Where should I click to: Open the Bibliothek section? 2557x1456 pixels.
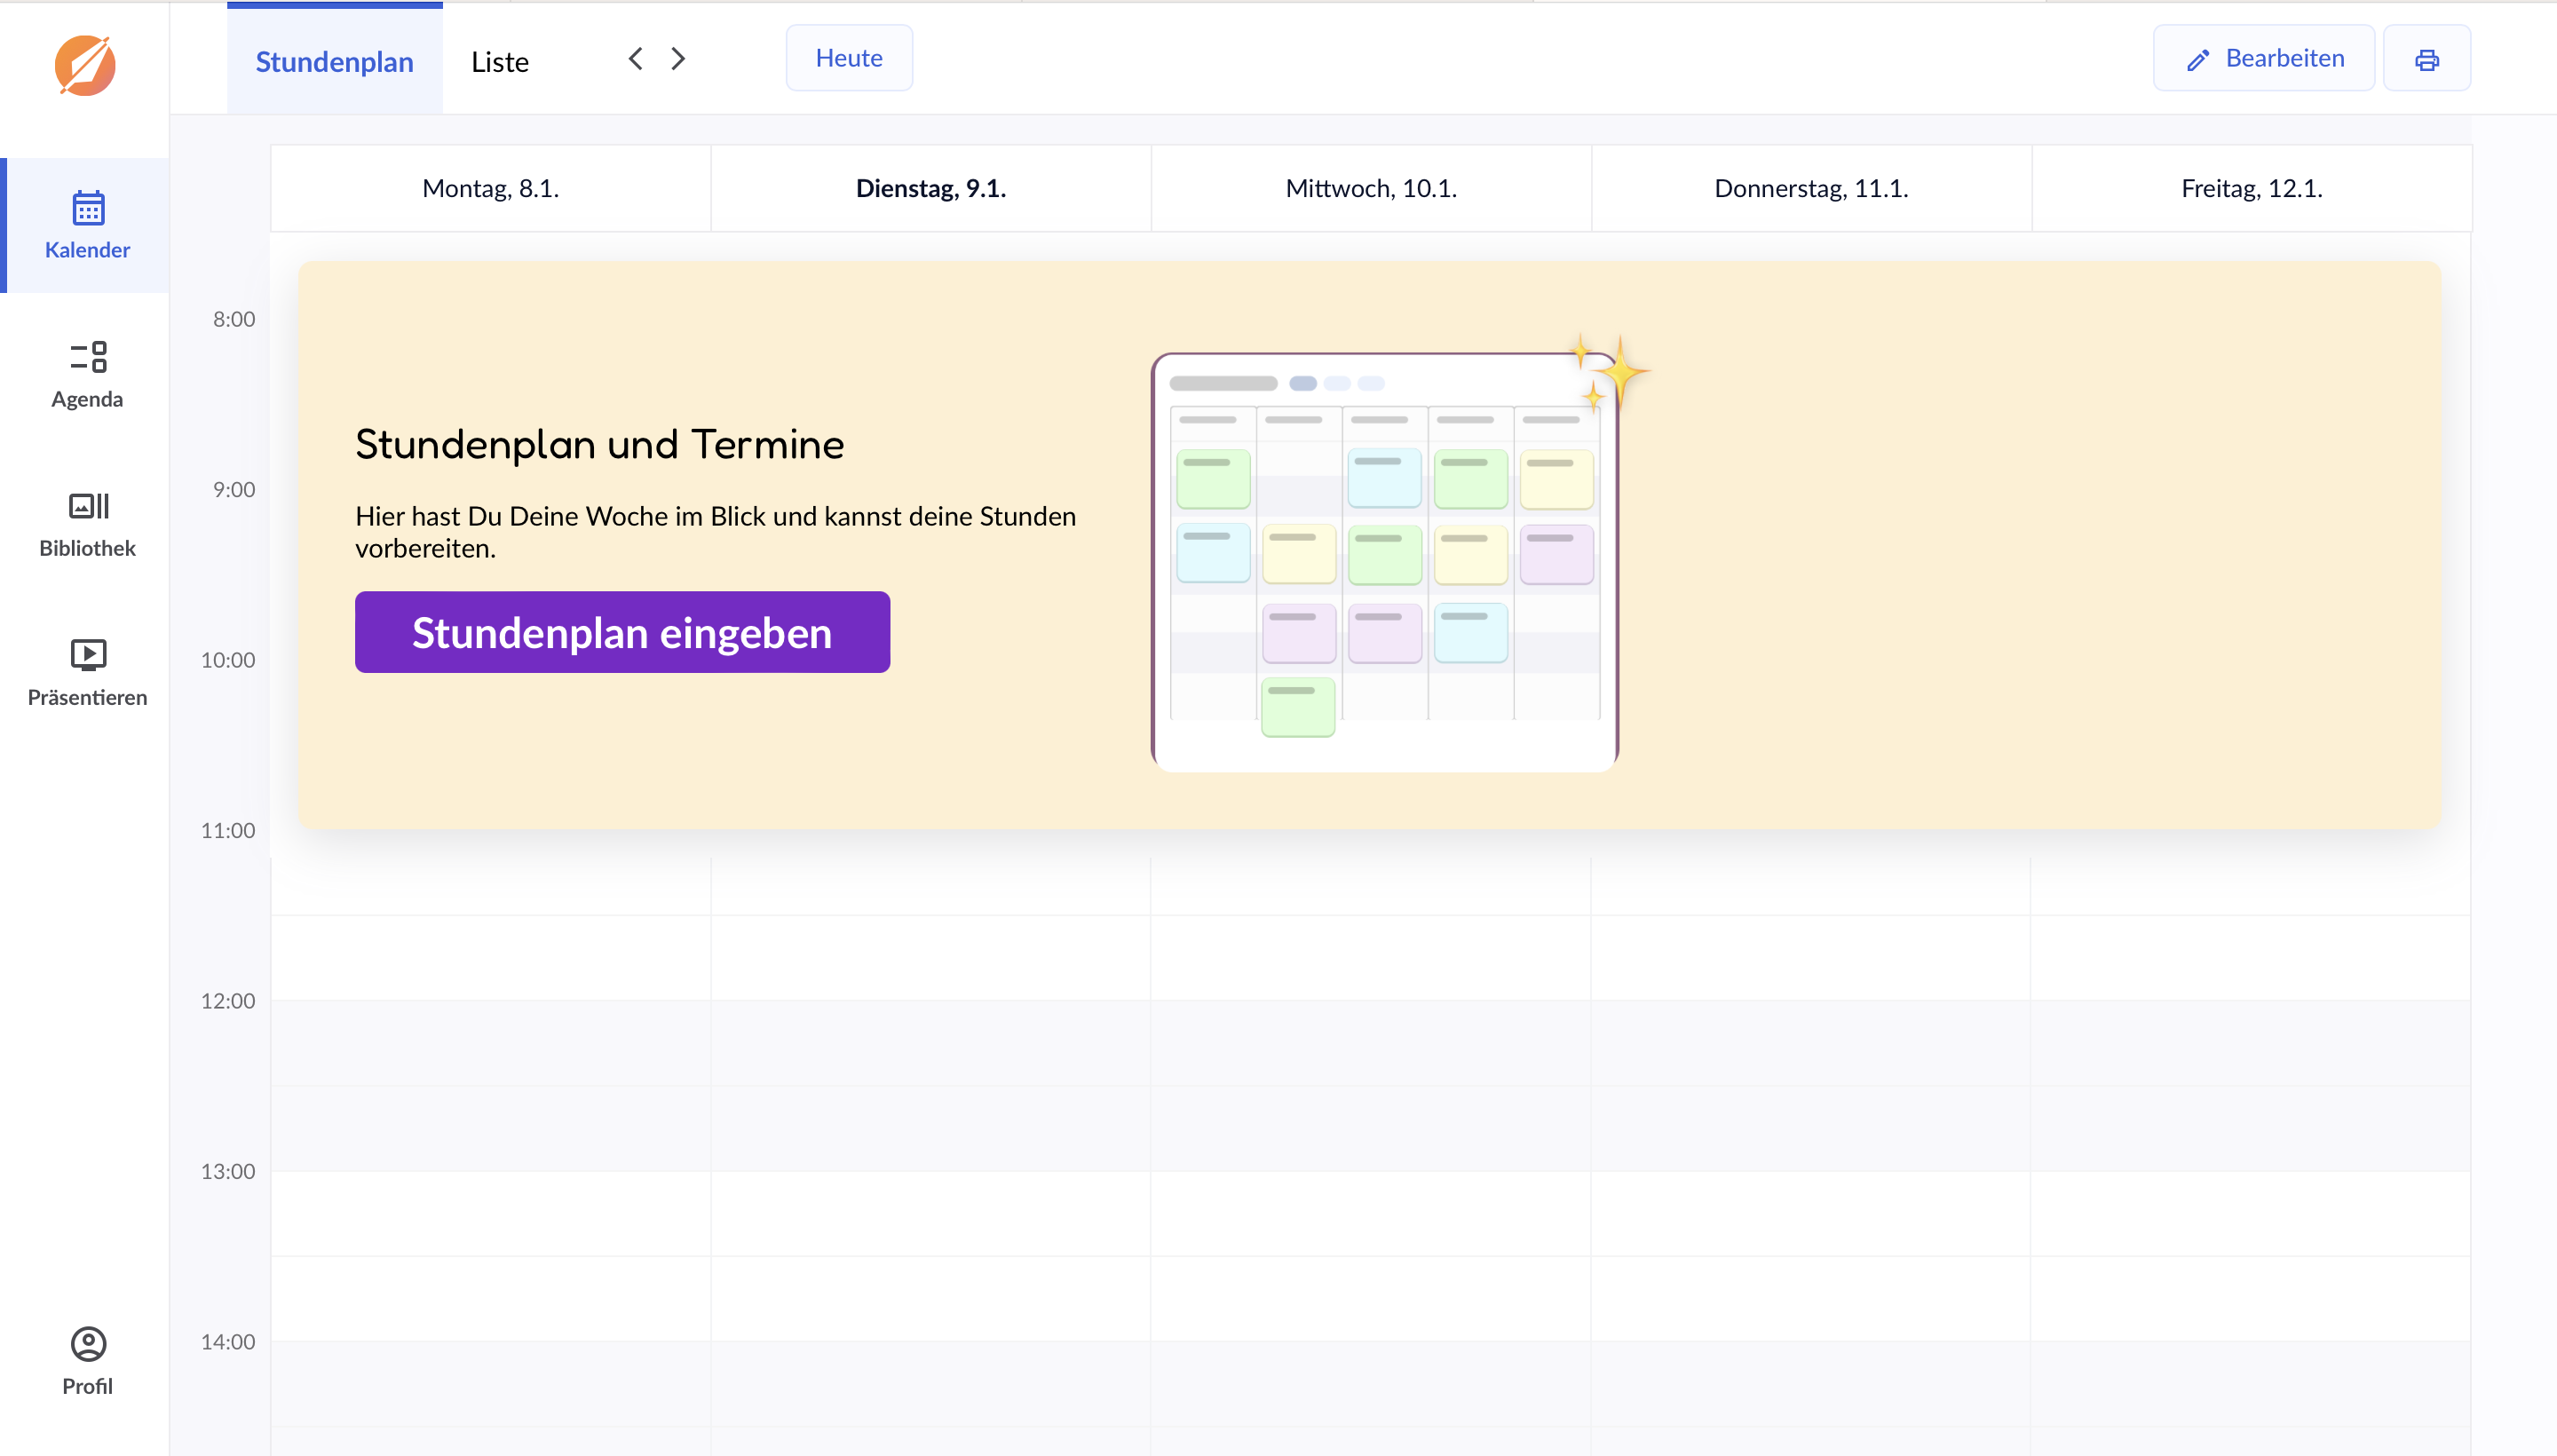[86, 523]
